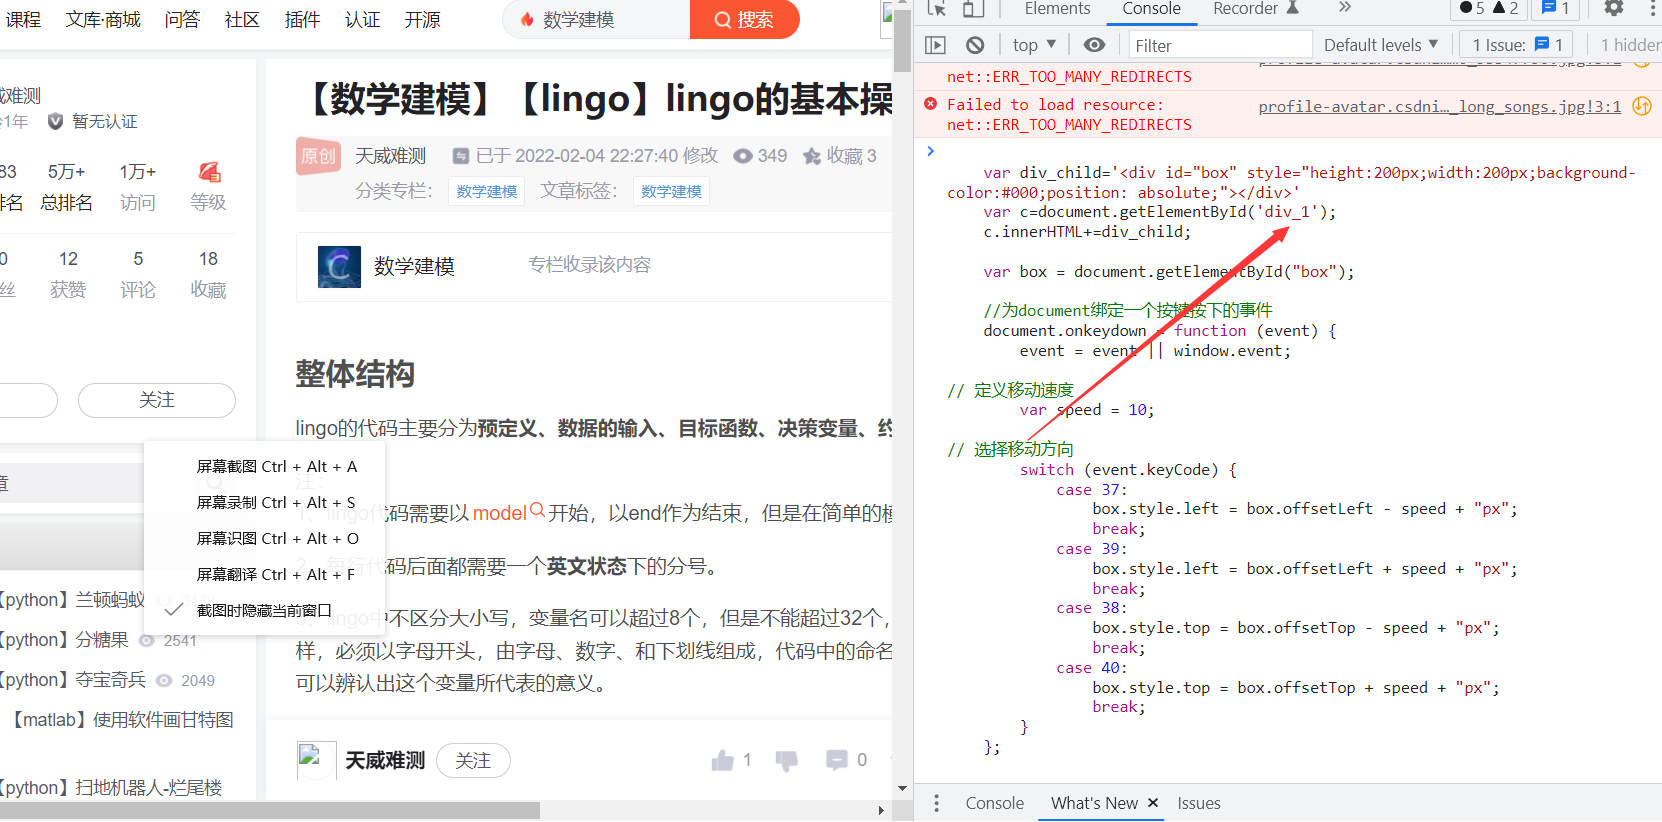The width and height of the screenshot is (1662, 822).
Task: Click the 1 Issue button
Action: (x=1516, y=45)
